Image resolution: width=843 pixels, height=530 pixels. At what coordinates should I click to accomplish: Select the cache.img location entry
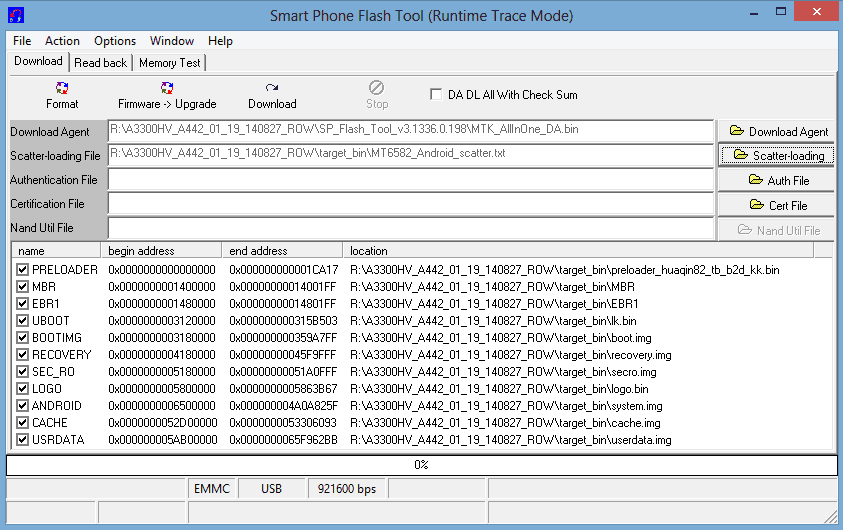[505, 423]
